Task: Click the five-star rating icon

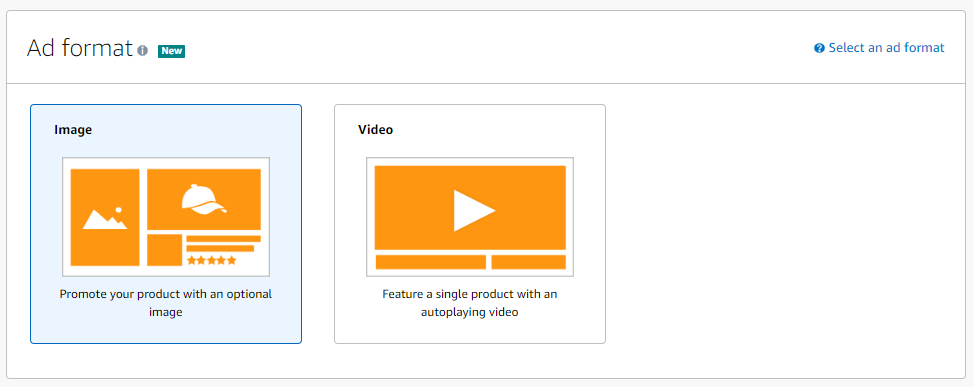Action: [x=212, y=260]
